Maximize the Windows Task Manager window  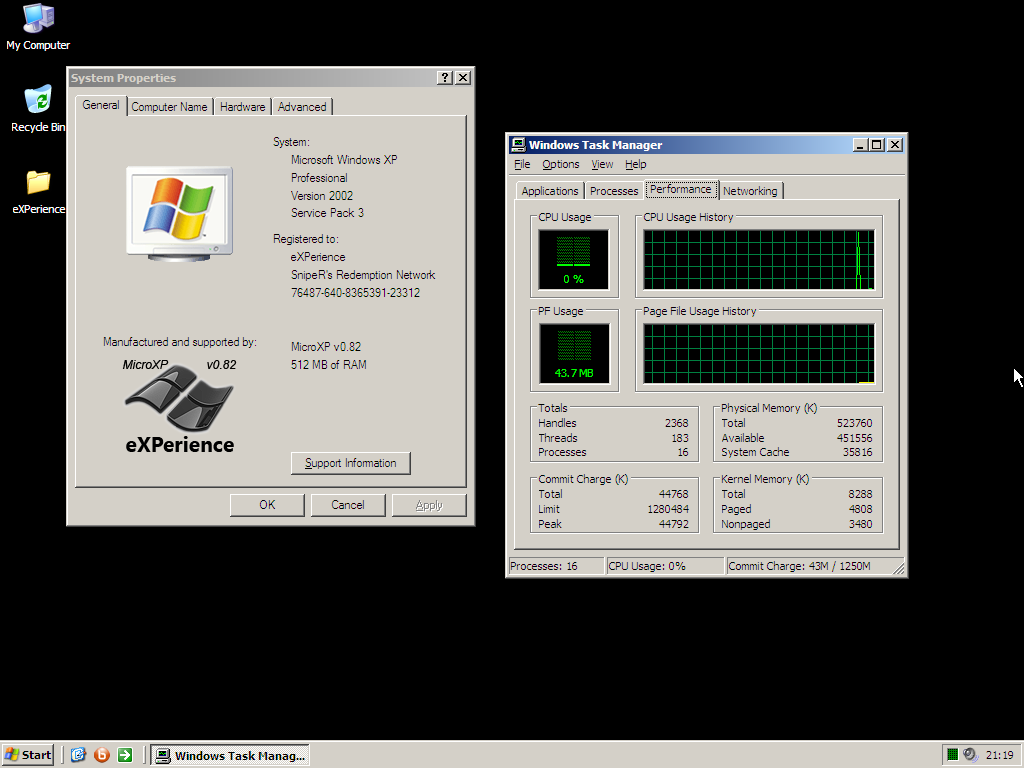coord(876,144)
